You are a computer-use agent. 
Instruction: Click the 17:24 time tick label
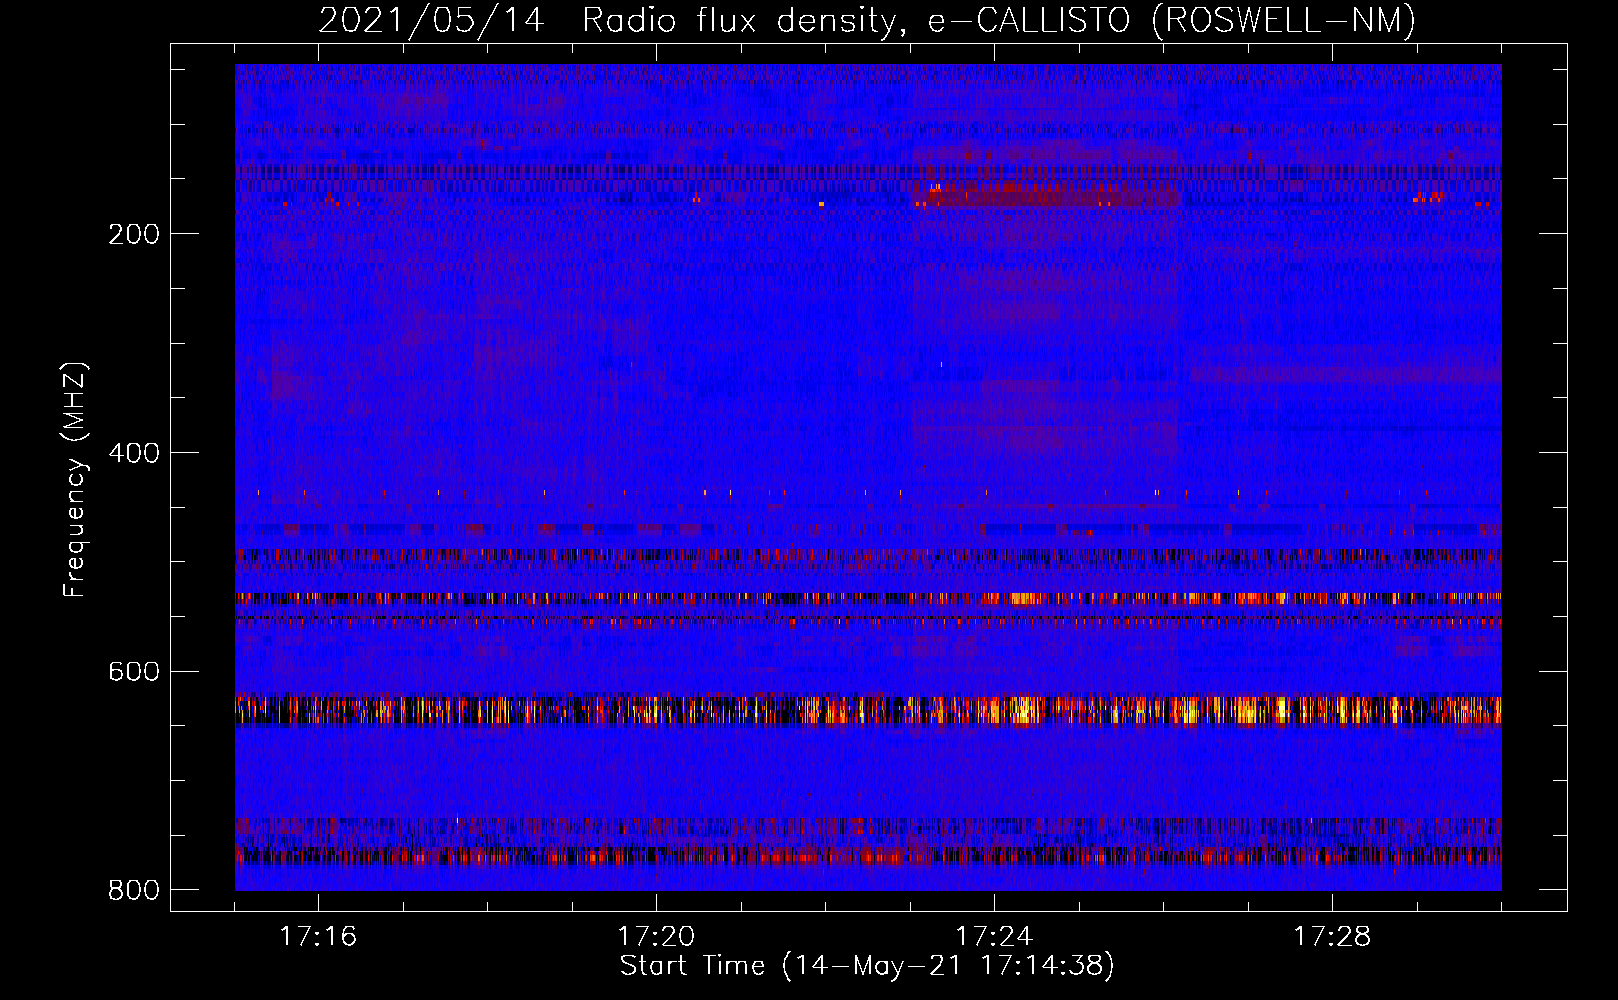[x=994, y=936]
